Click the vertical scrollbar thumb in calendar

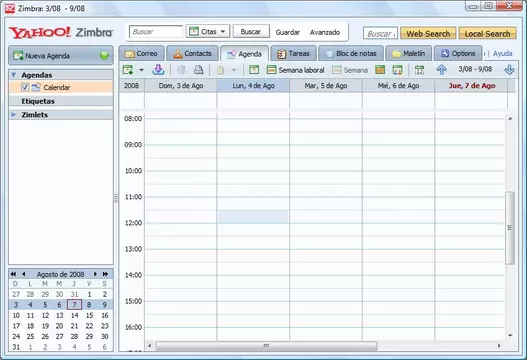(510, 228)
